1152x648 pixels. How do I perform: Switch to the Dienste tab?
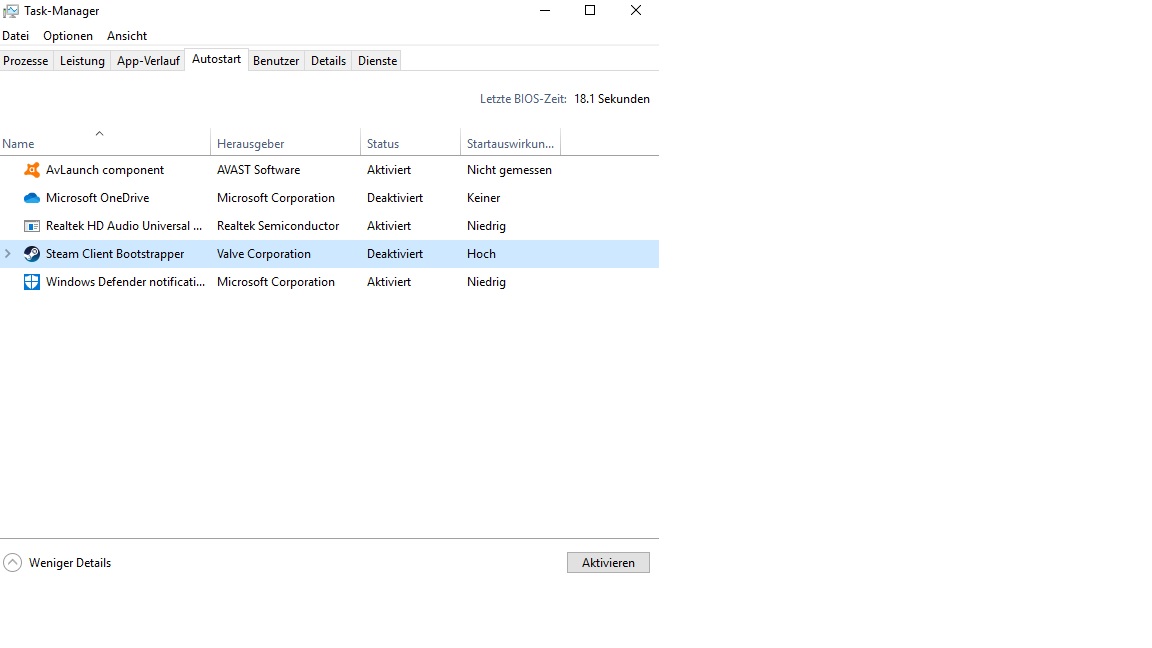tap(378, 61)
